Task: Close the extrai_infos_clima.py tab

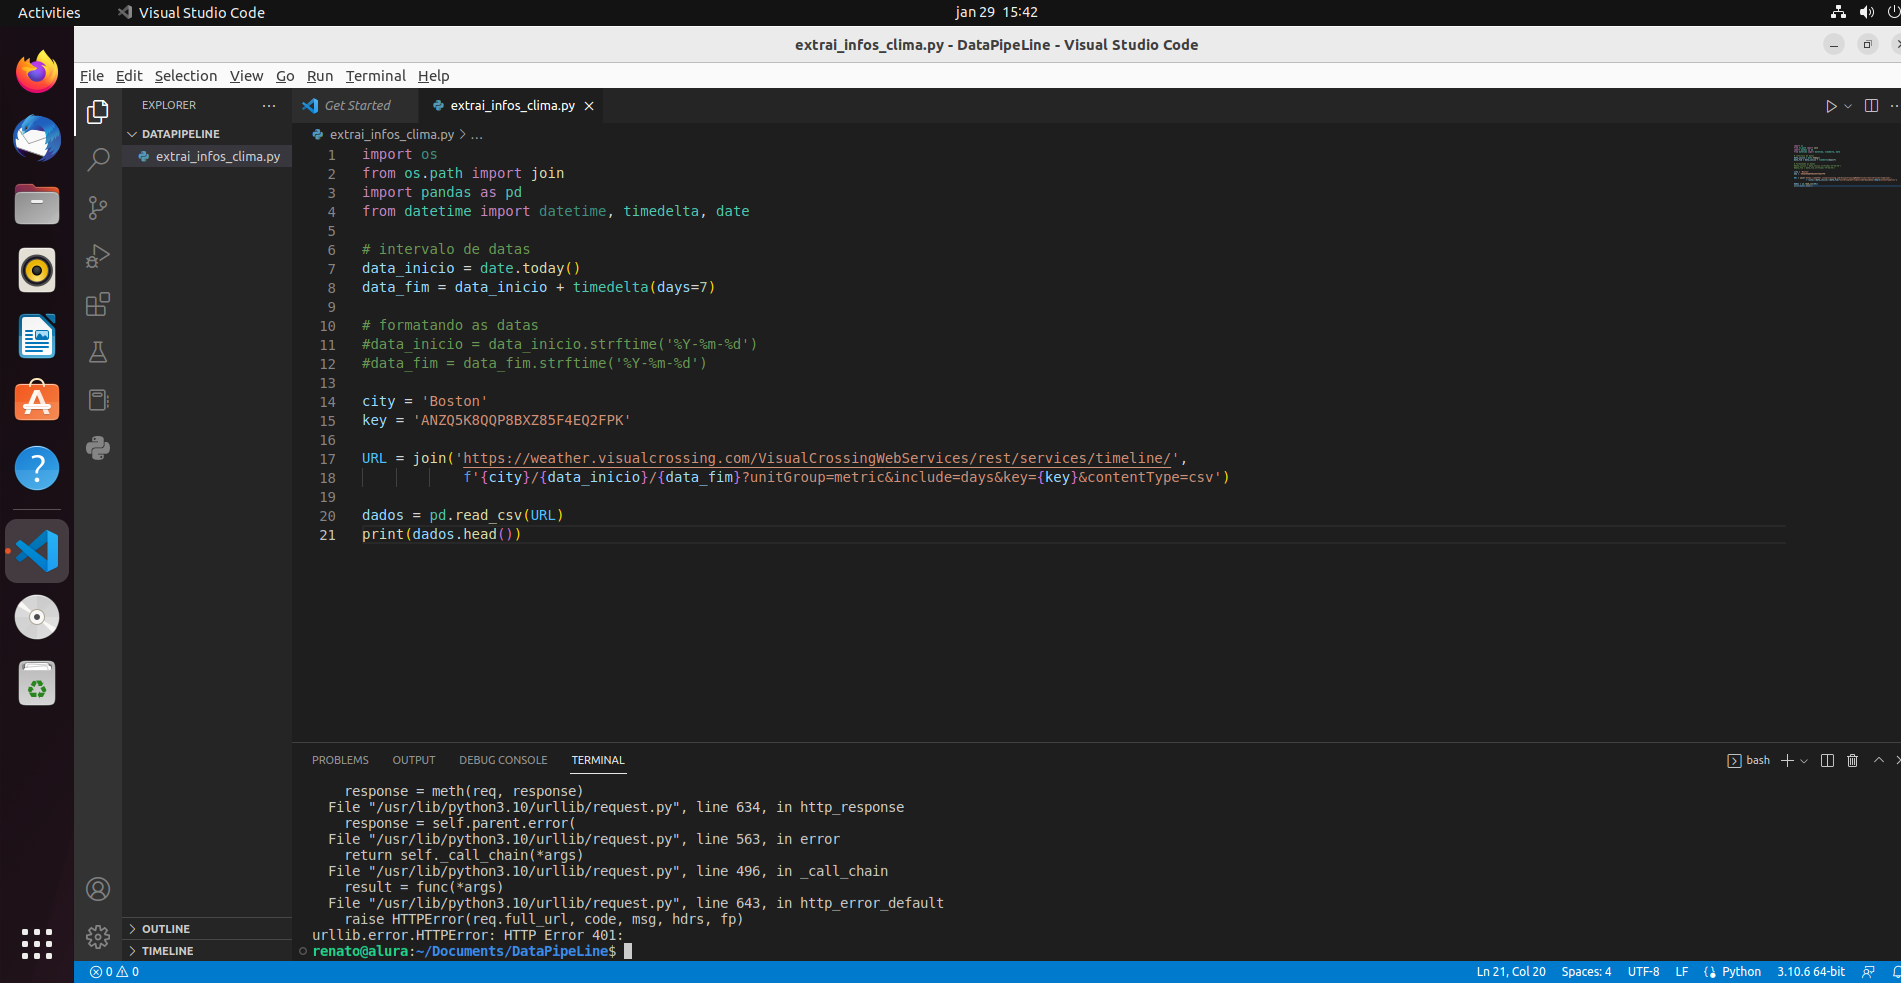Action: [589, 106]
